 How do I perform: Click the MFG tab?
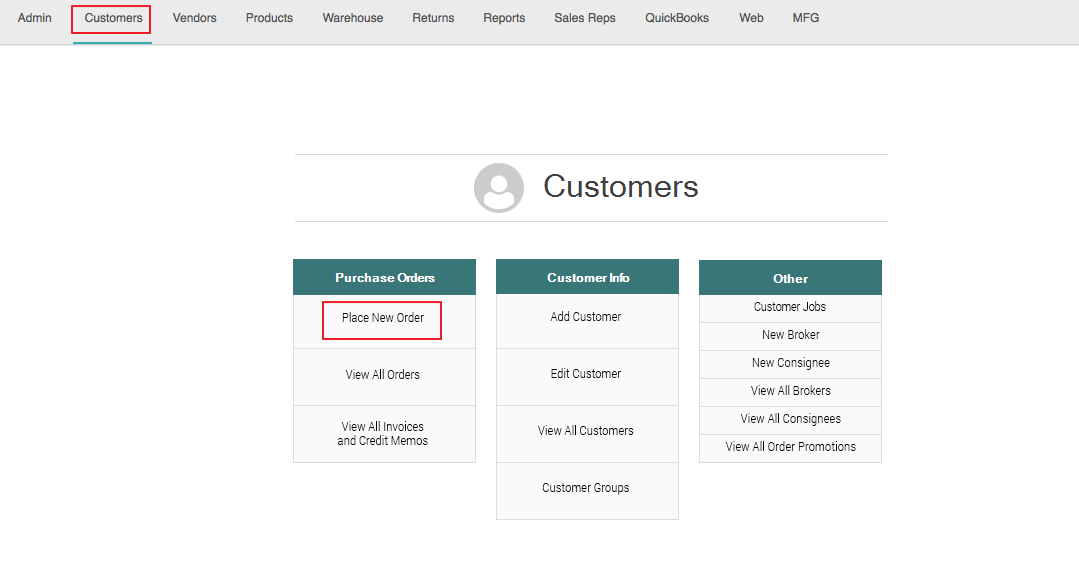805,18
